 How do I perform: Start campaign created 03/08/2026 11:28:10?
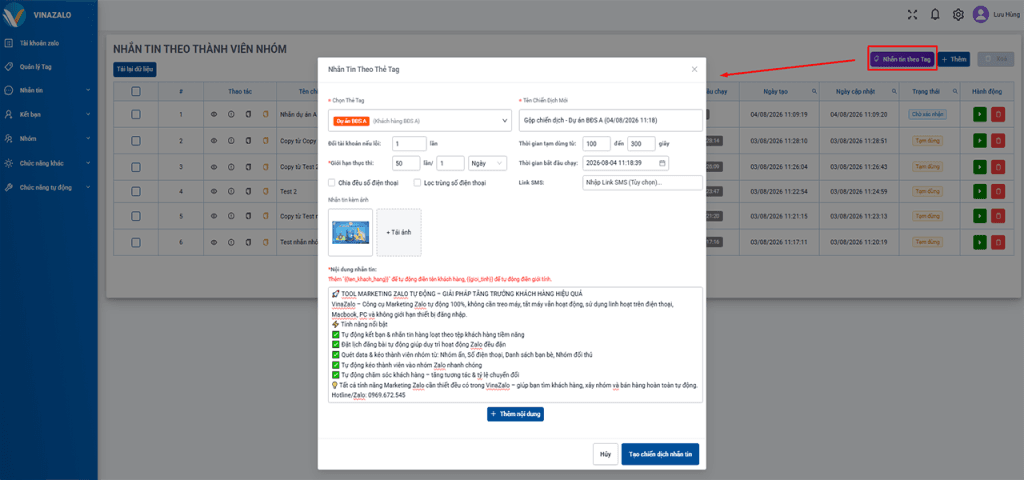tap(980, 141)
